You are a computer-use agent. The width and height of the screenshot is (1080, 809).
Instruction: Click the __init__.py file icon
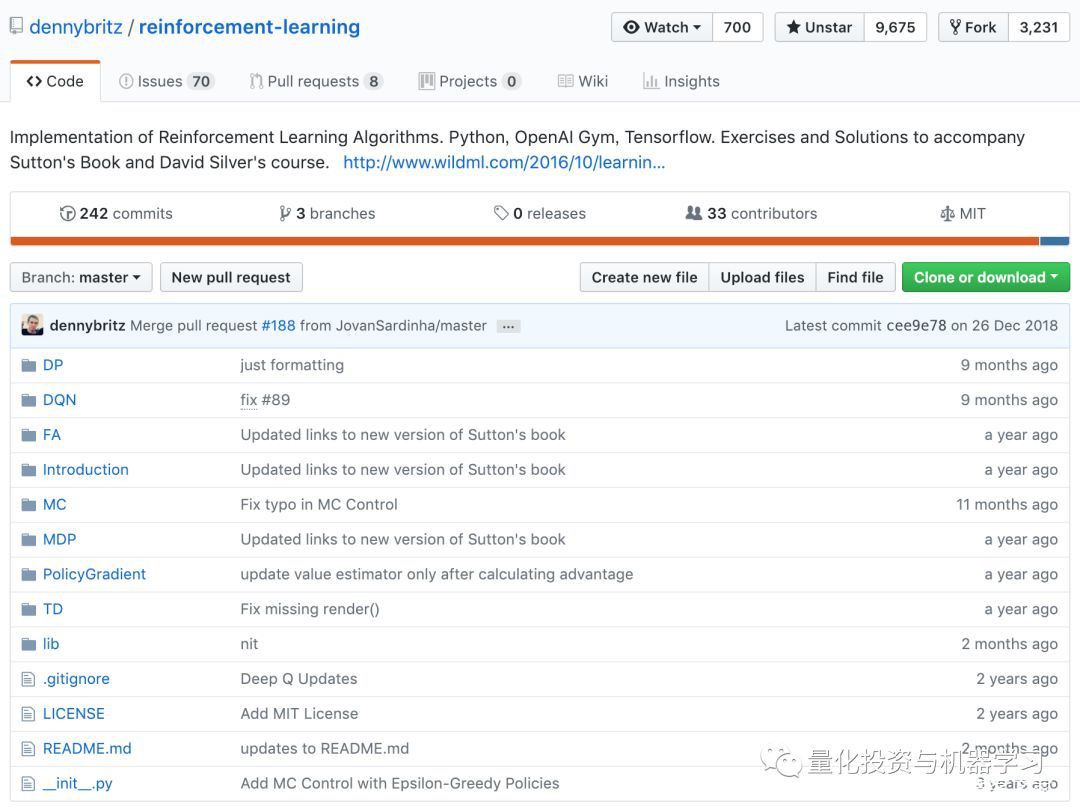(28, 784)
